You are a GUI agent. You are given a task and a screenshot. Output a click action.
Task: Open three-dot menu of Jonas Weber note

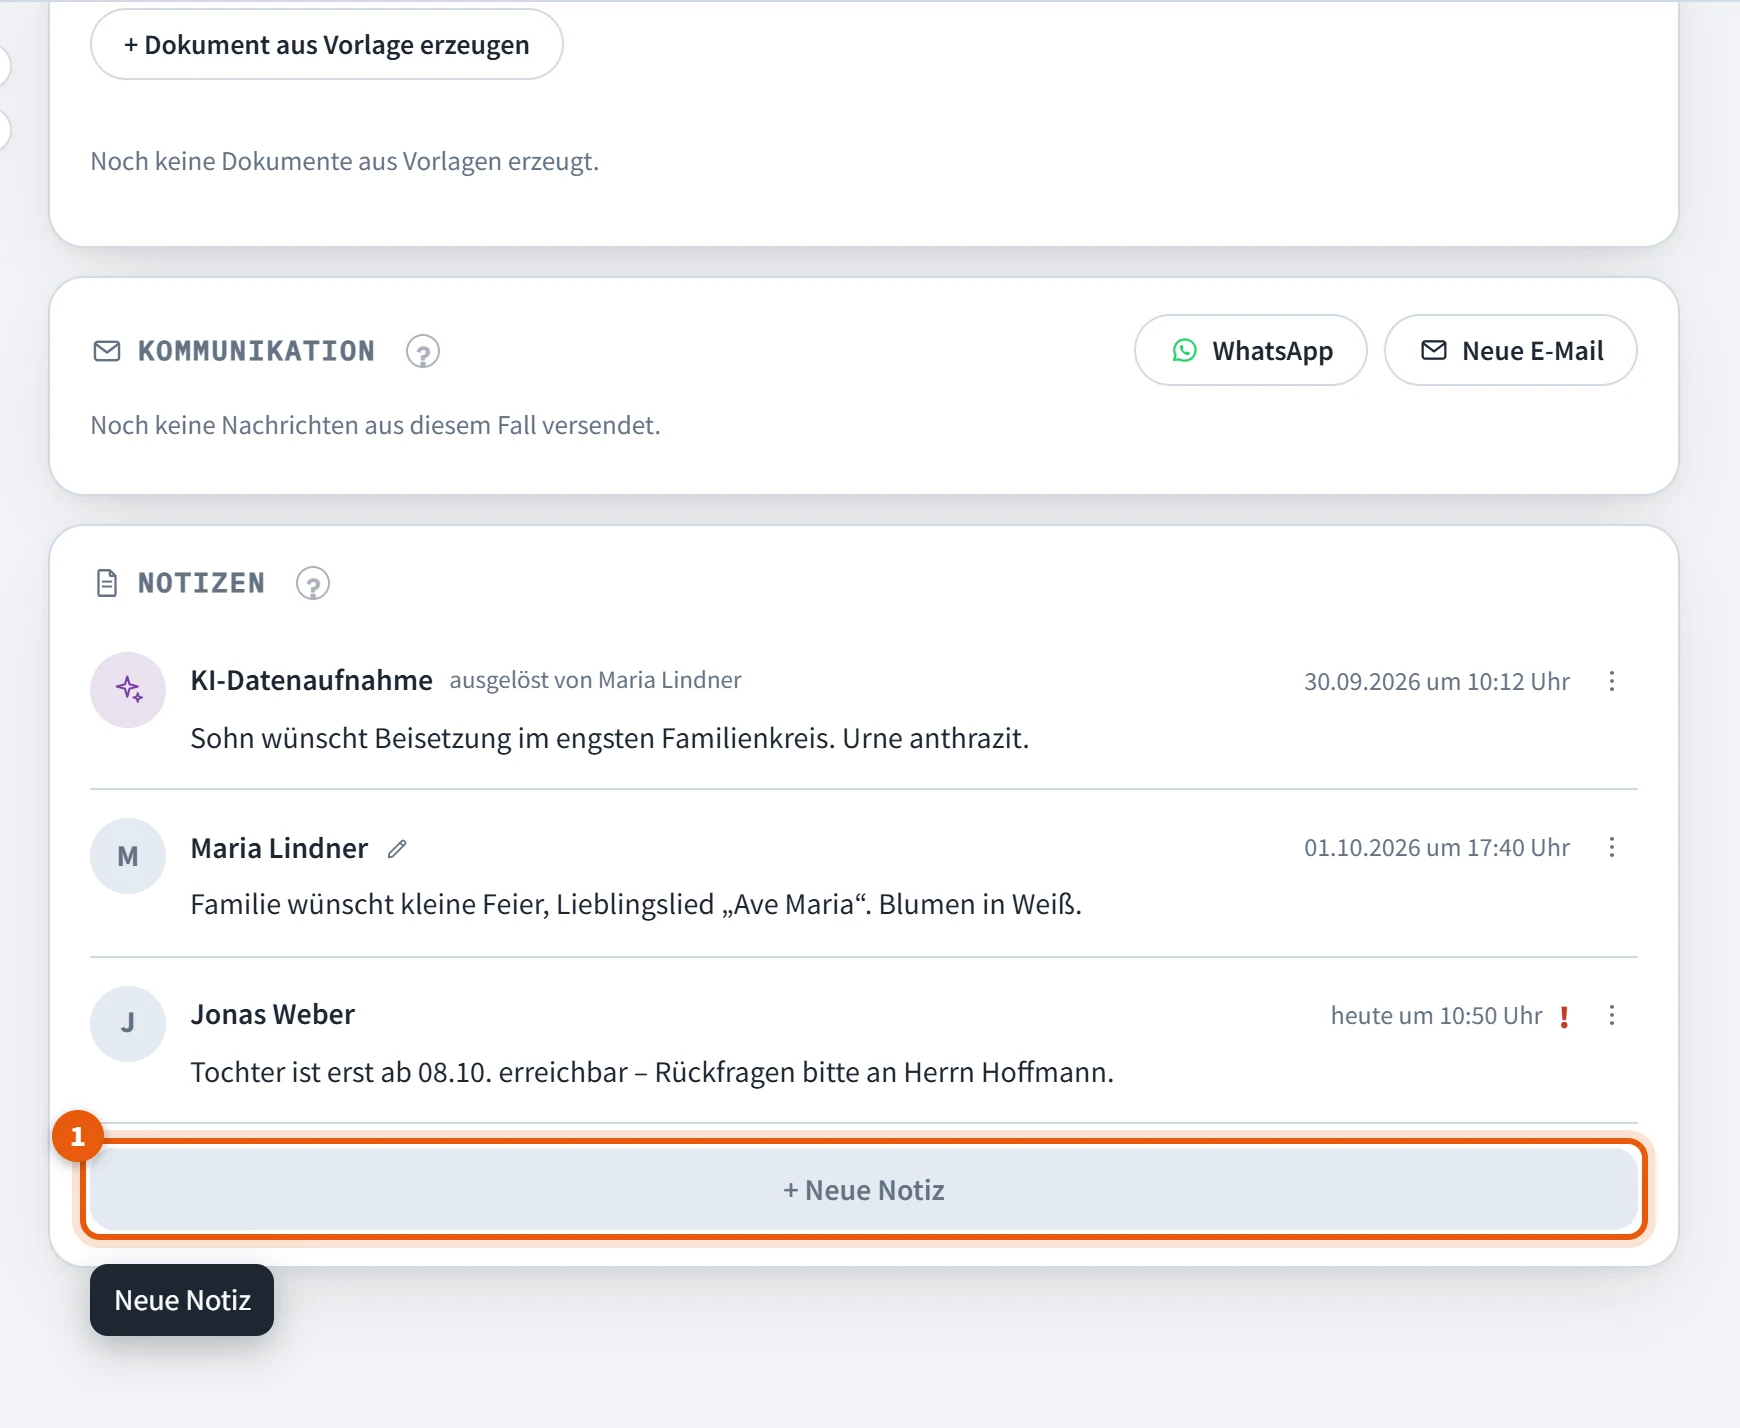(x=1611, y=1015)
